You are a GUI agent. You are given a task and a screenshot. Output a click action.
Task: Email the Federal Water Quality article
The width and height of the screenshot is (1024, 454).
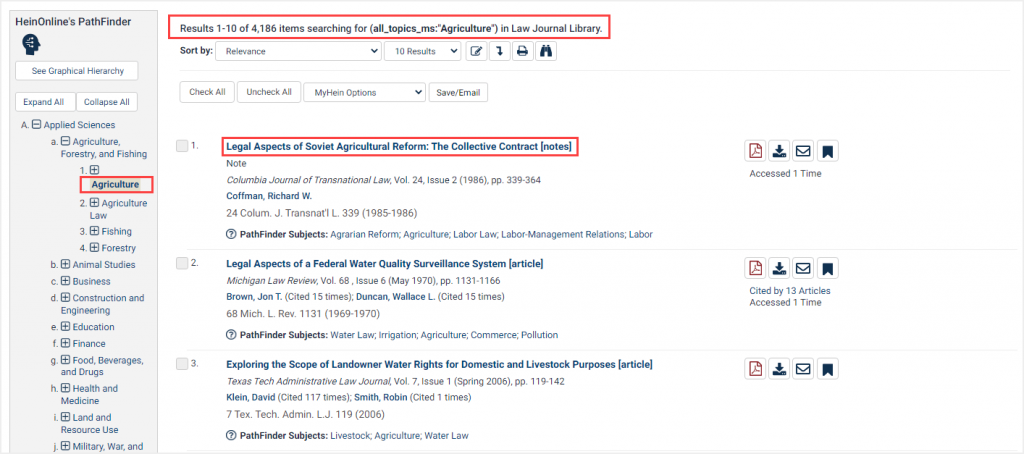point(803,268)
